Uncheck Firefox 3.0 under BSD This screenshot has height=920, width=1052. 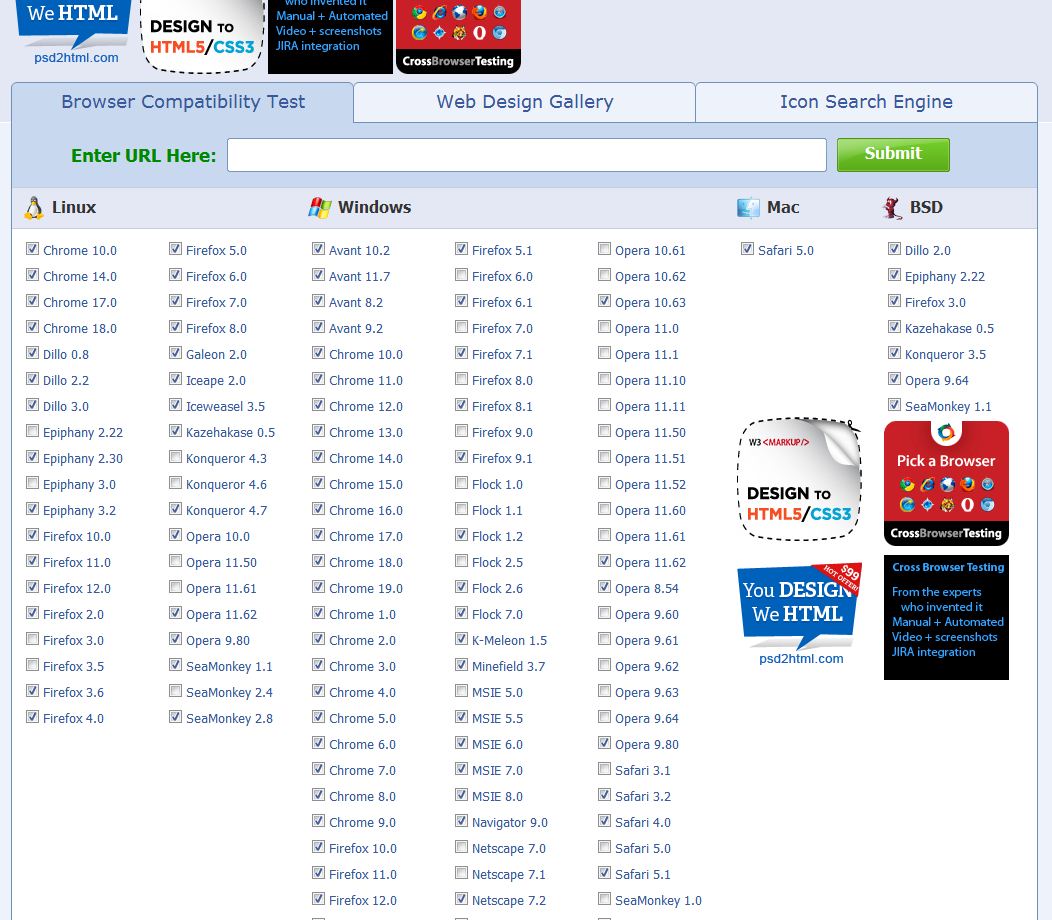[x=894, y=300]
